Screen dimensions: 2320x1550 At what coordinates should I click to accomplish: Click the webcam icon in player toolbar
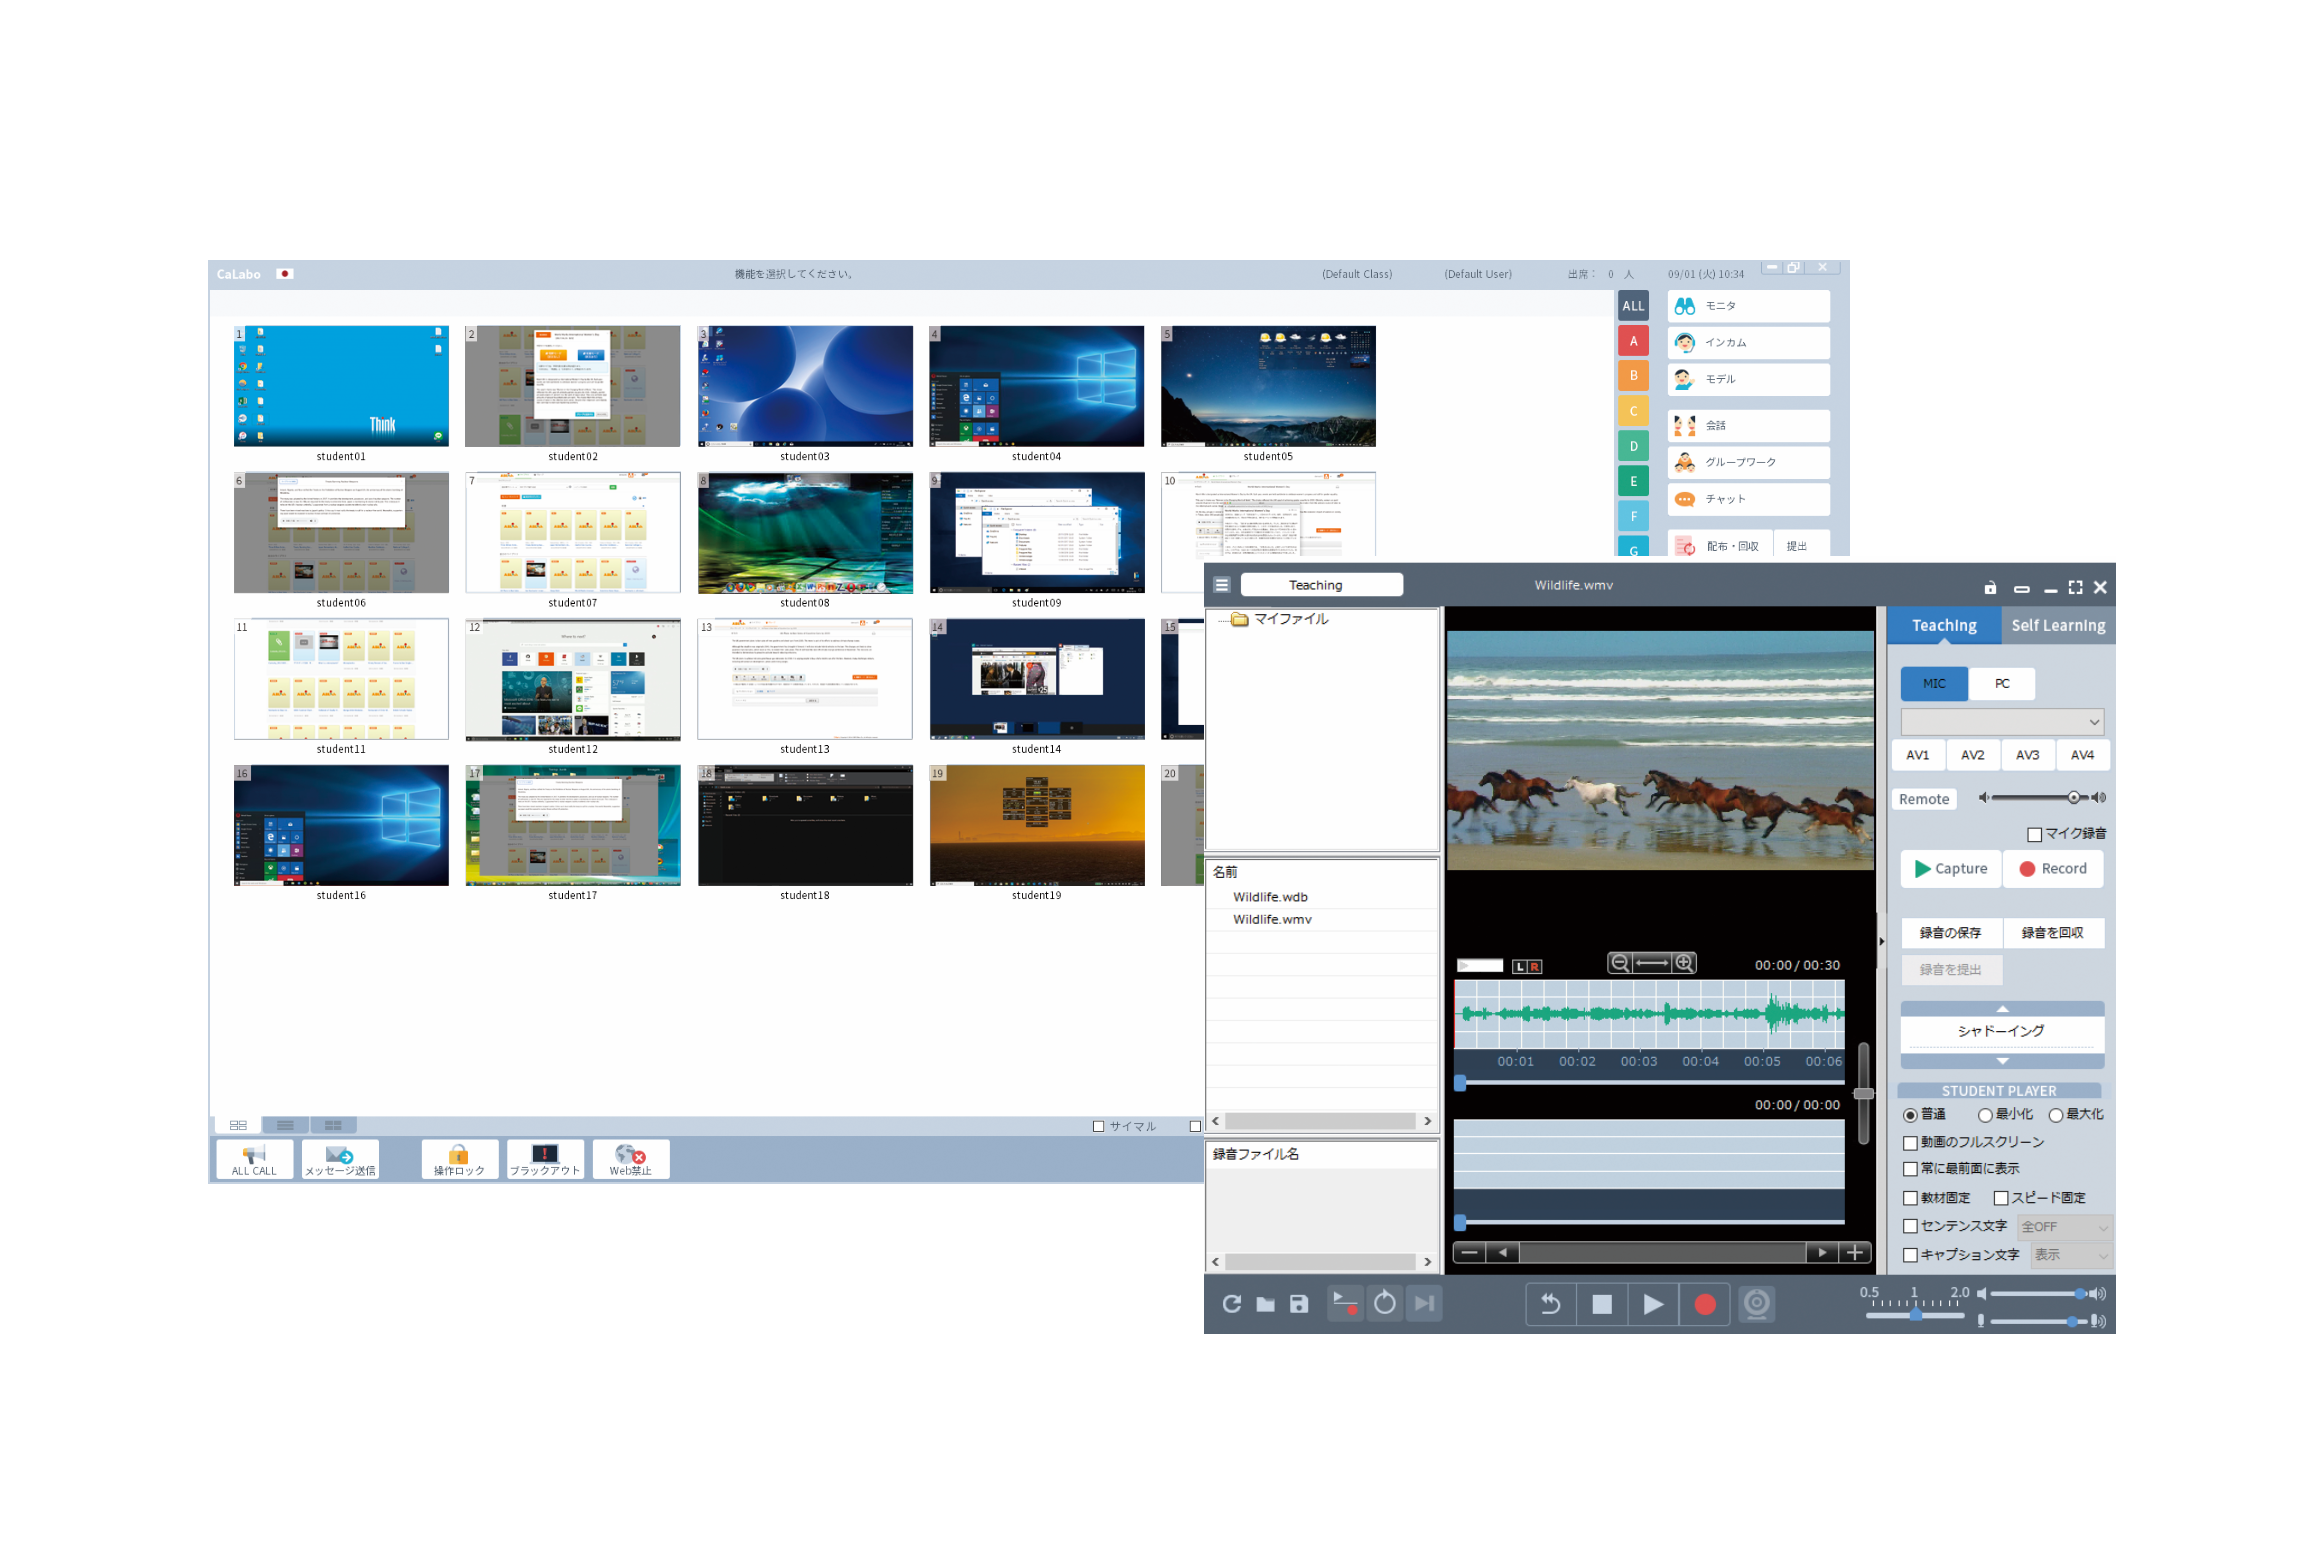1757,1304
